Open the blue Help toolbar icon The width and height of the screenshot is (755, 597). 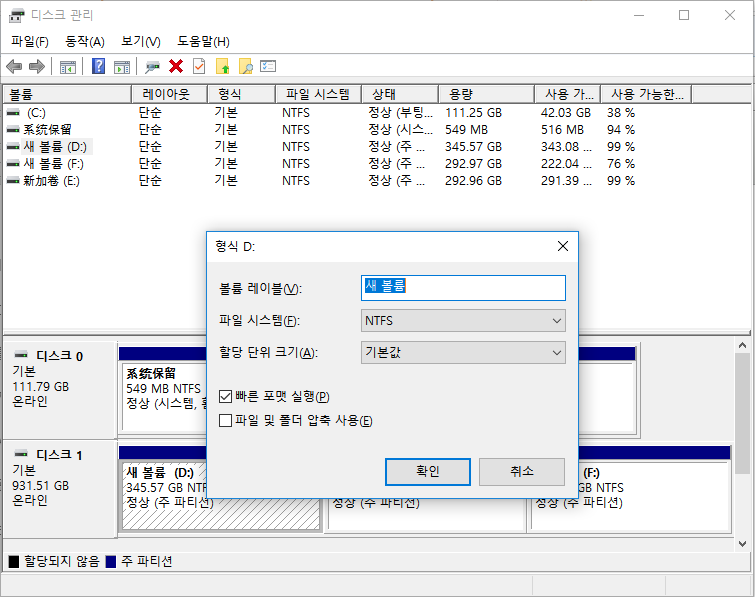98,66
